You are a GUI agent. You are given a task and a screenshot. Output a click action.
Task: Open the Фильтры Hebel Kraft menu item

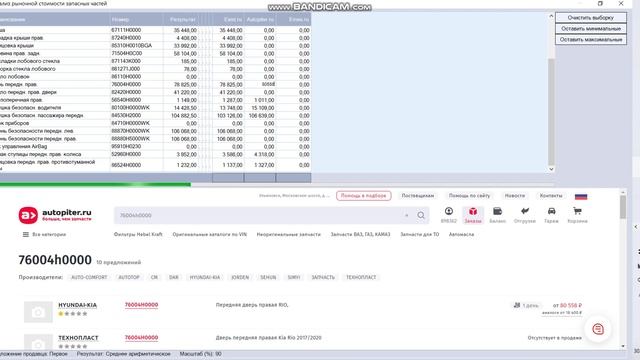(x=138, y=234)
